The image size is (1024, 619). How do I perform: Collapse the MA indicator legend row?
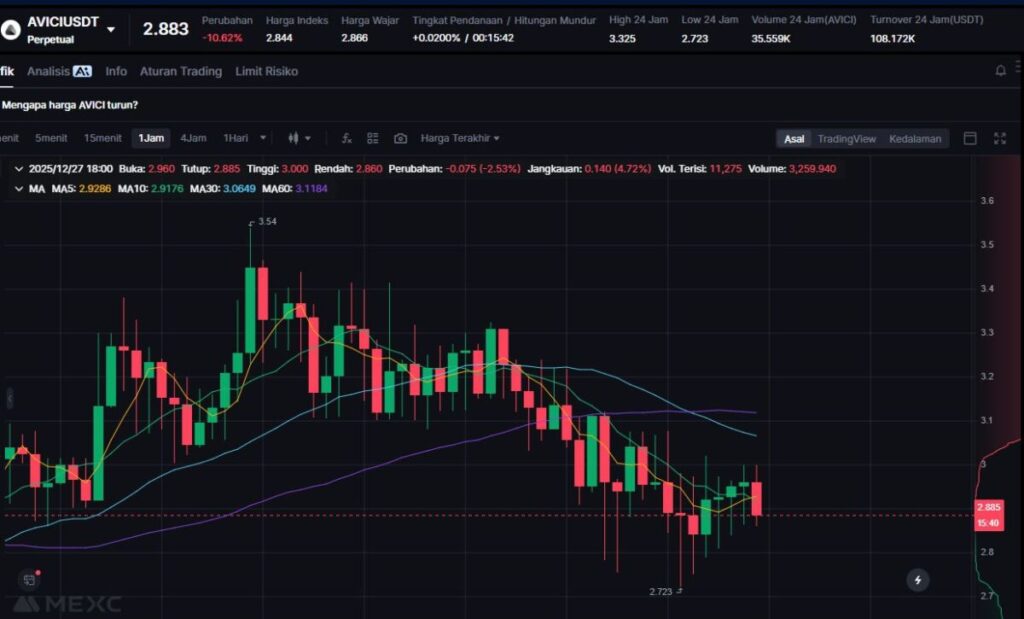19,188
